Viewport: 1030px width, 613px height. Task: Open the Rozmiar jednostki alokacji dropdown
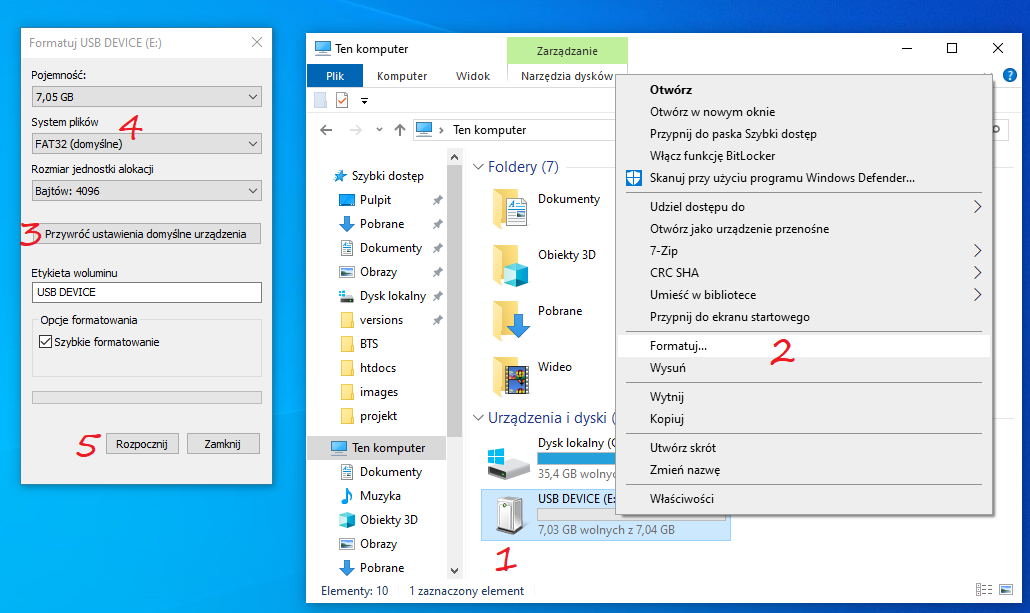tap(146, 191)
